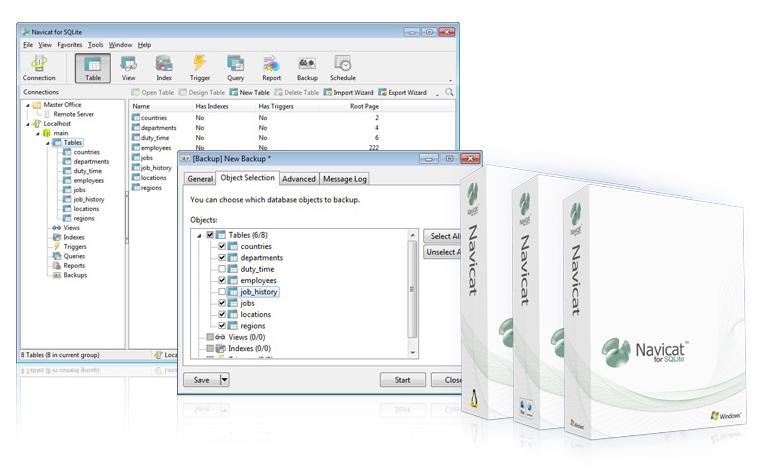Click Save in the backup dialog
Viewport: 773px width, 475px height.
(202, 379)
